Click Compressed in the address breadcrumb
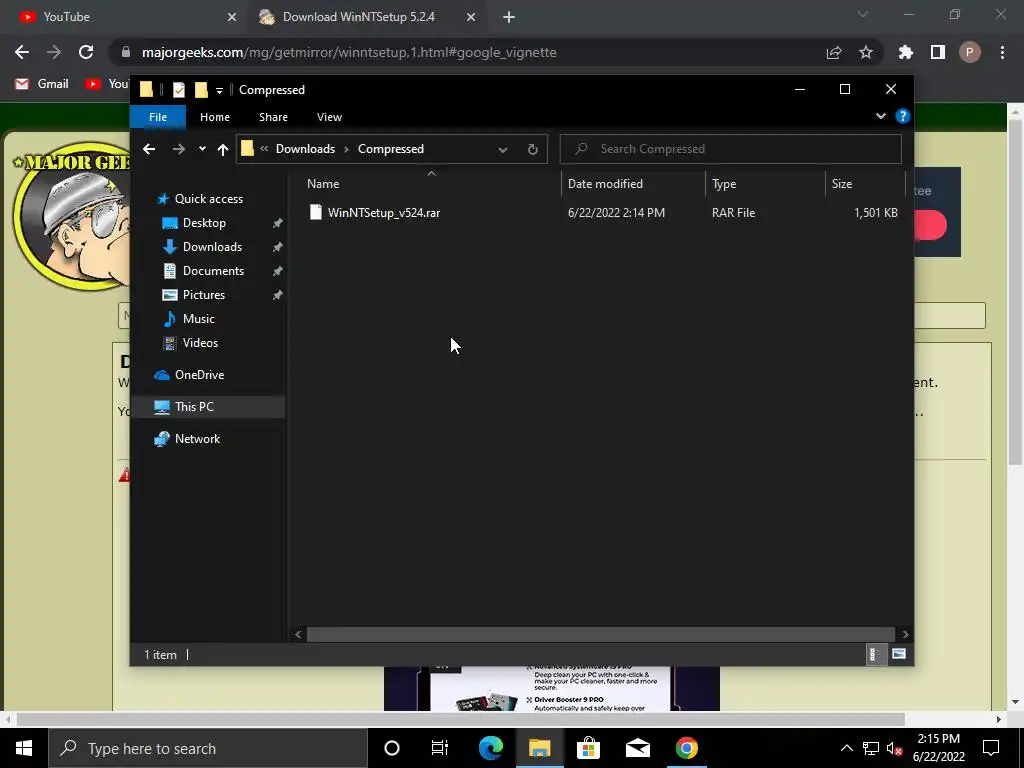This screenshot has height=768, width=1024. (391, 149)
